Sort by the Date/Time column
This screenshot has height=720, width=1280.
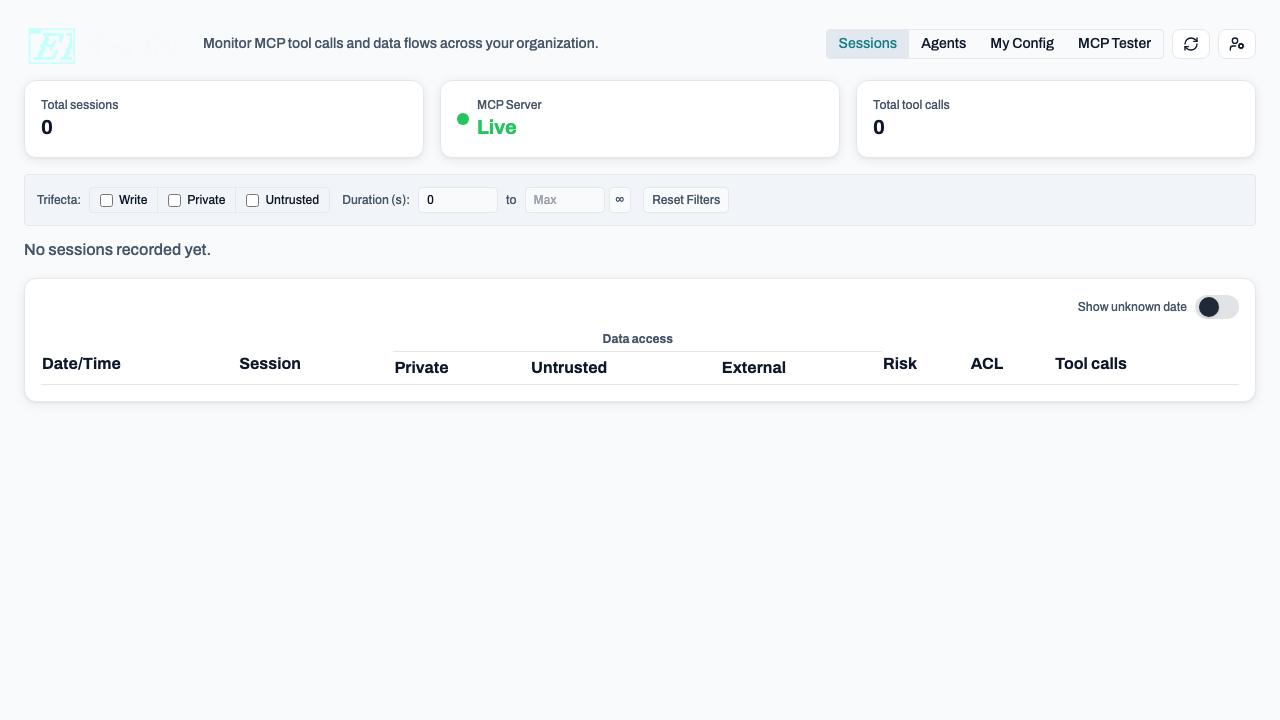(81, 364)
